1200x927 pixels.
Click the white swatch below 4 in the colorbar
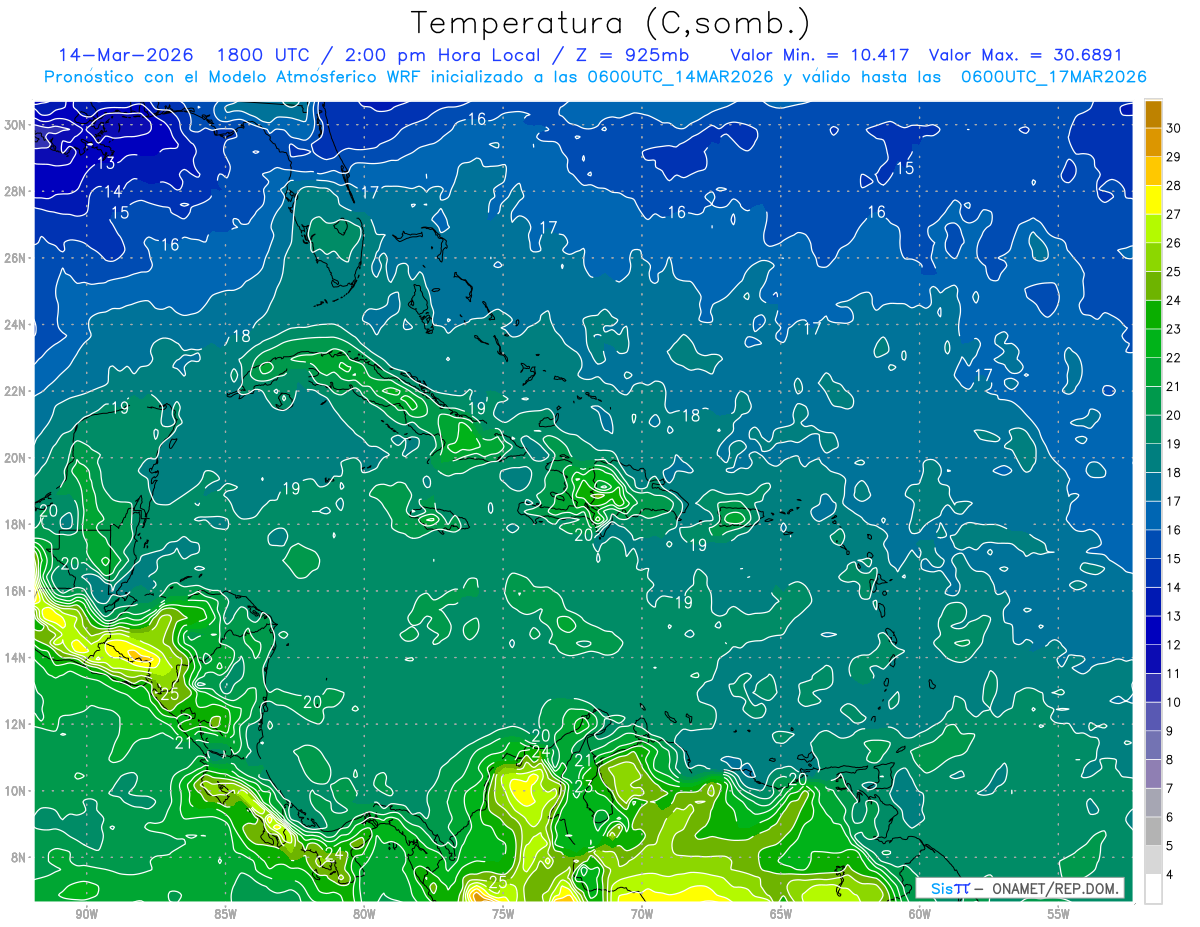(x=1153, y=889)
